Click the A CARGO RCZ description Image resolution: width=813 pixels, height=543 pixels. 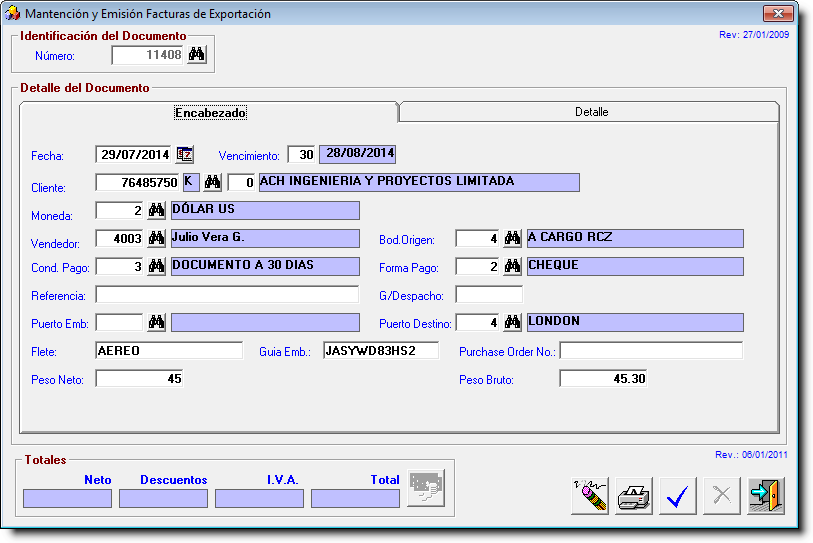[635, 238]
